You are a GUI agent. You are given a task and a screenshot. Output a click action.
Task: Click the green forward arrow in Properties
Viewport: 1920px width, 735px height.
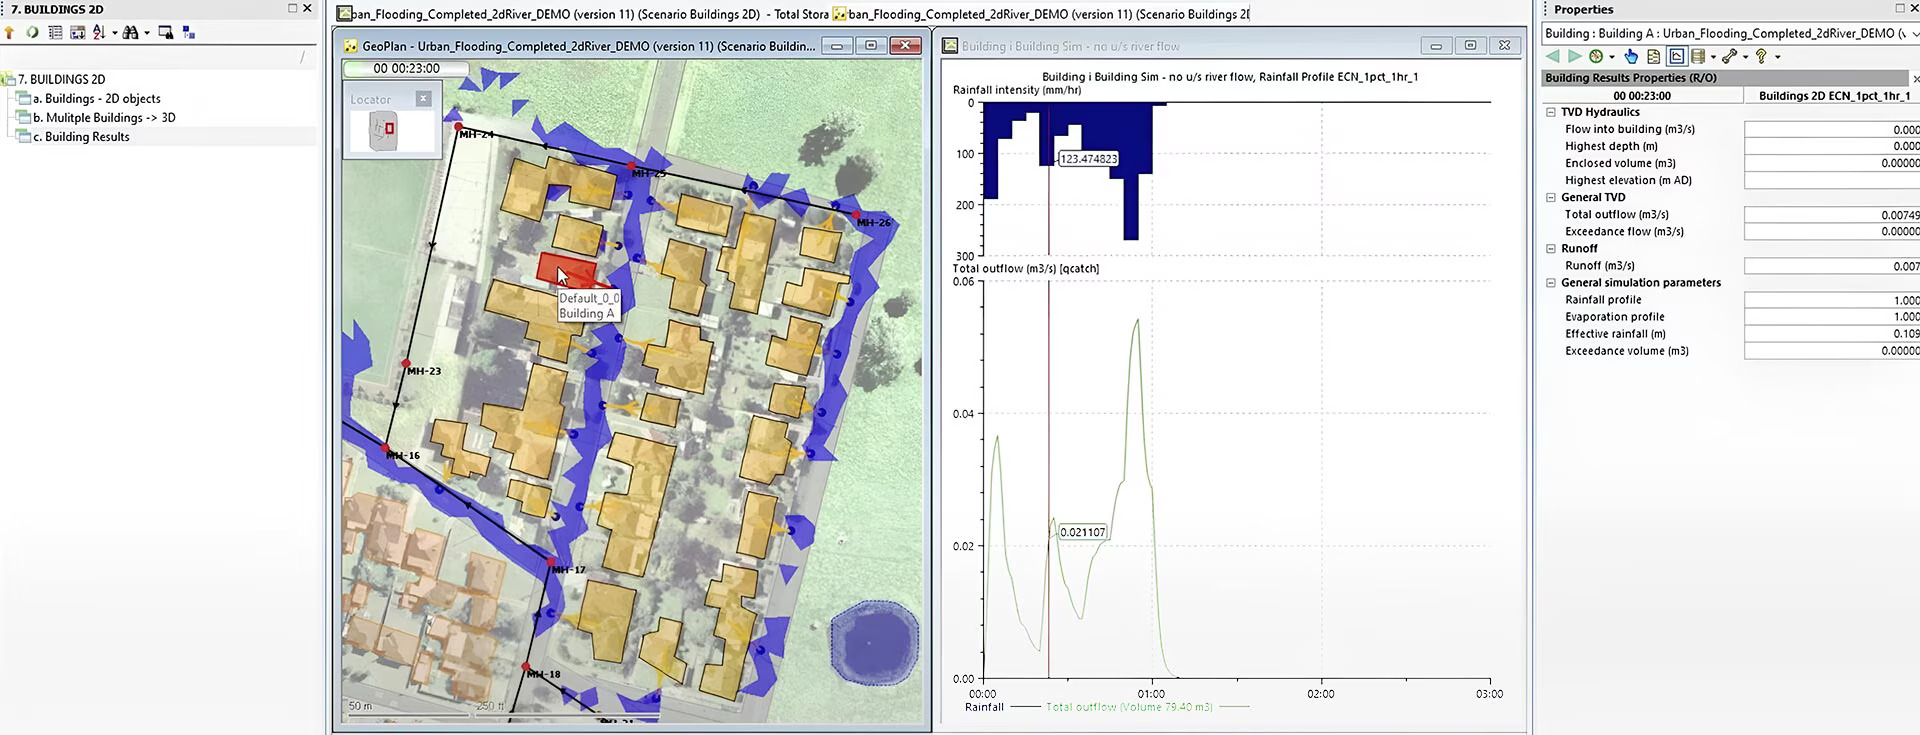[1574, 57]
